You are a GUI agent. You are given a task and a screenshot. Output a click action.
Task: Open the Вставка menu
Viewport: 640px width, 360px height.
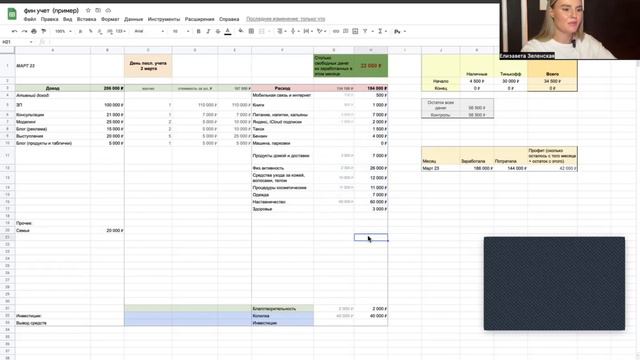coord(87,19)
